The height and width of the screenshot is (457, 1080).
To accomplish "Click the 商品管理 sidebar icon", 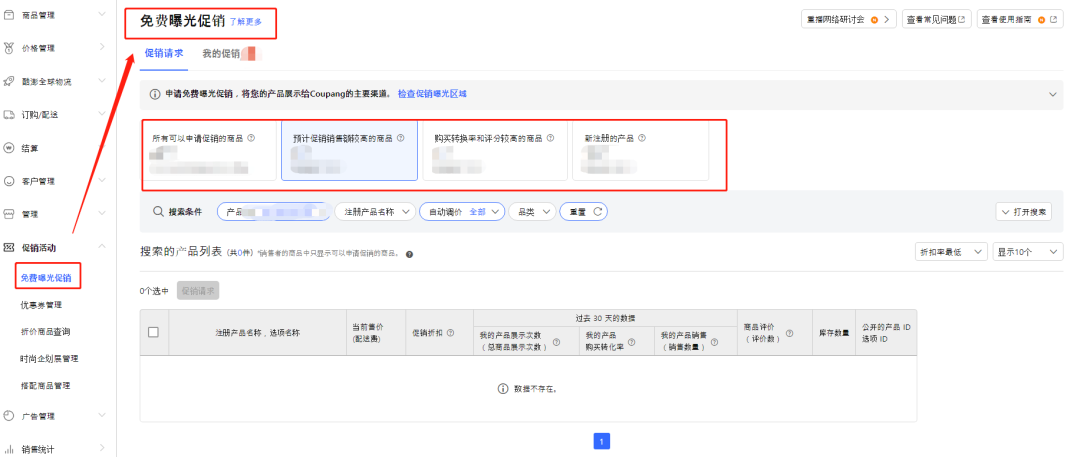I will tap(9, 14).
